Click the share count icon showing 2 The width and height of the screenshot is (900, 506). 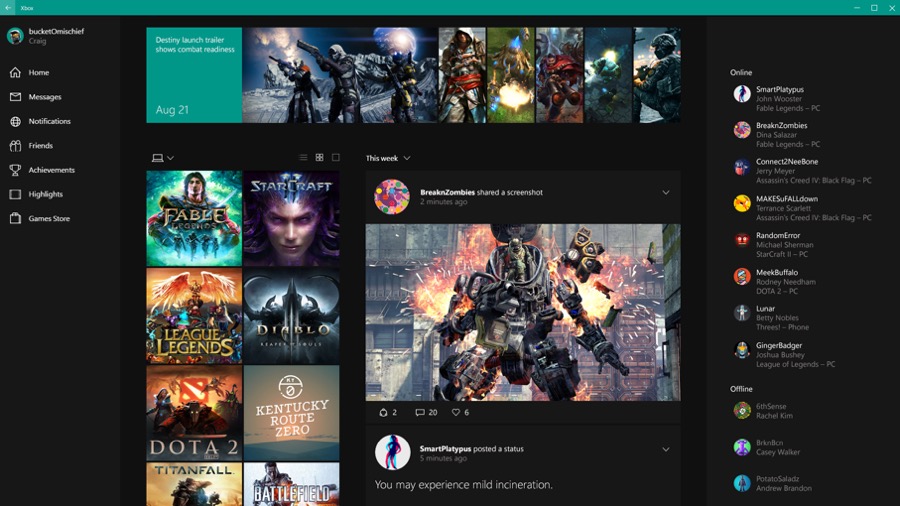coord(383,412)
